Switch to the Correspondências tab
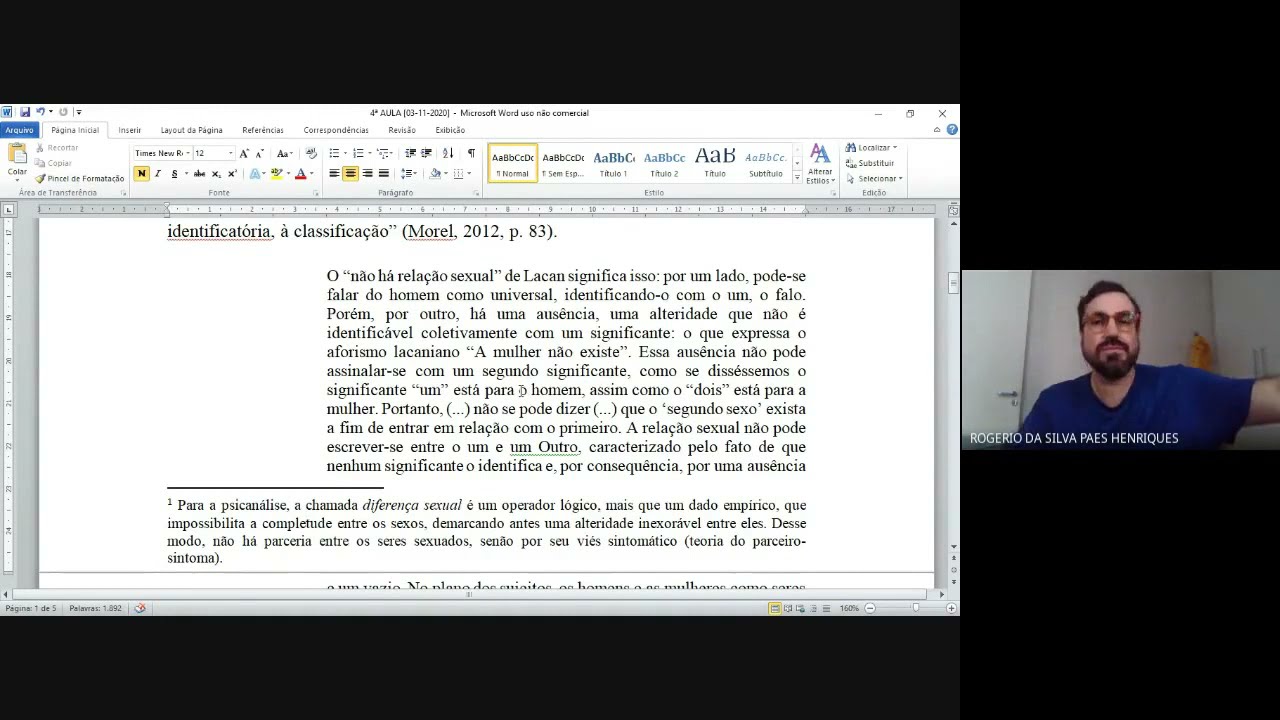 [x=336, y=130]
